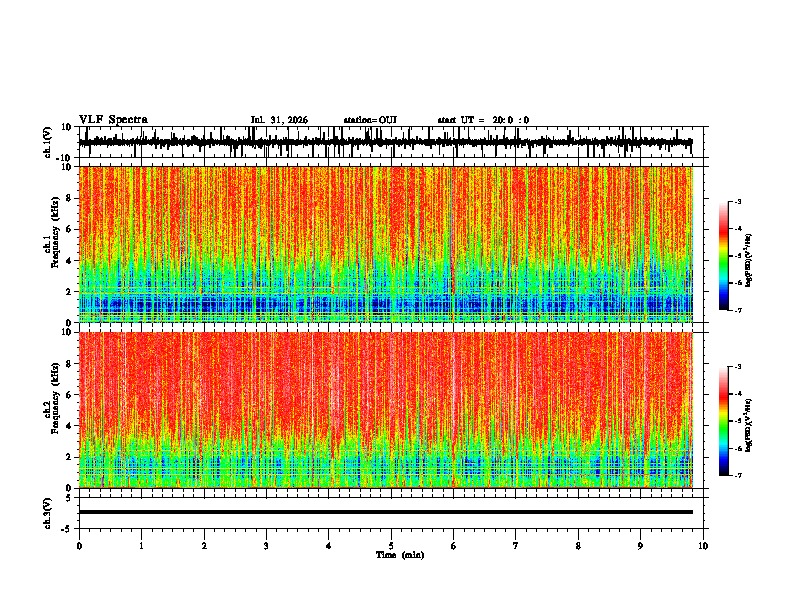Click time-axis tick label "7"
This screenshot has height=612, width=792.
(516, 546)
